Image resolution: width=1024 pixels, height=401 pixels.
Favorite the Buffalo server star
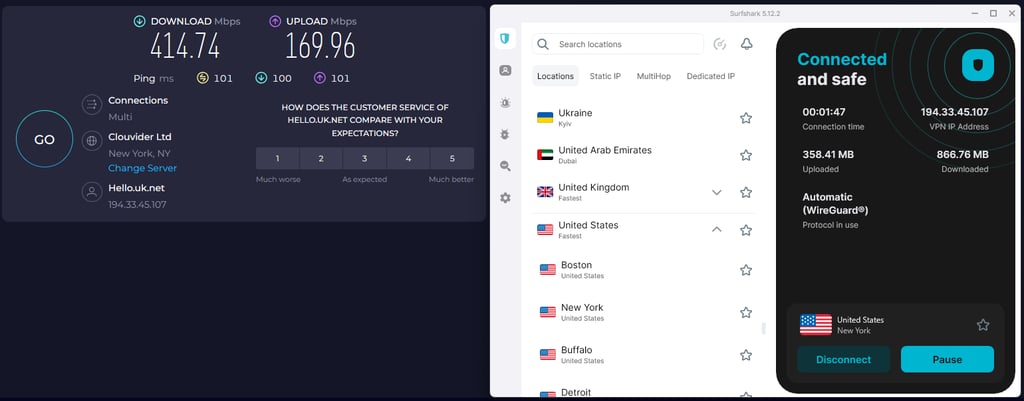point(746,355)
